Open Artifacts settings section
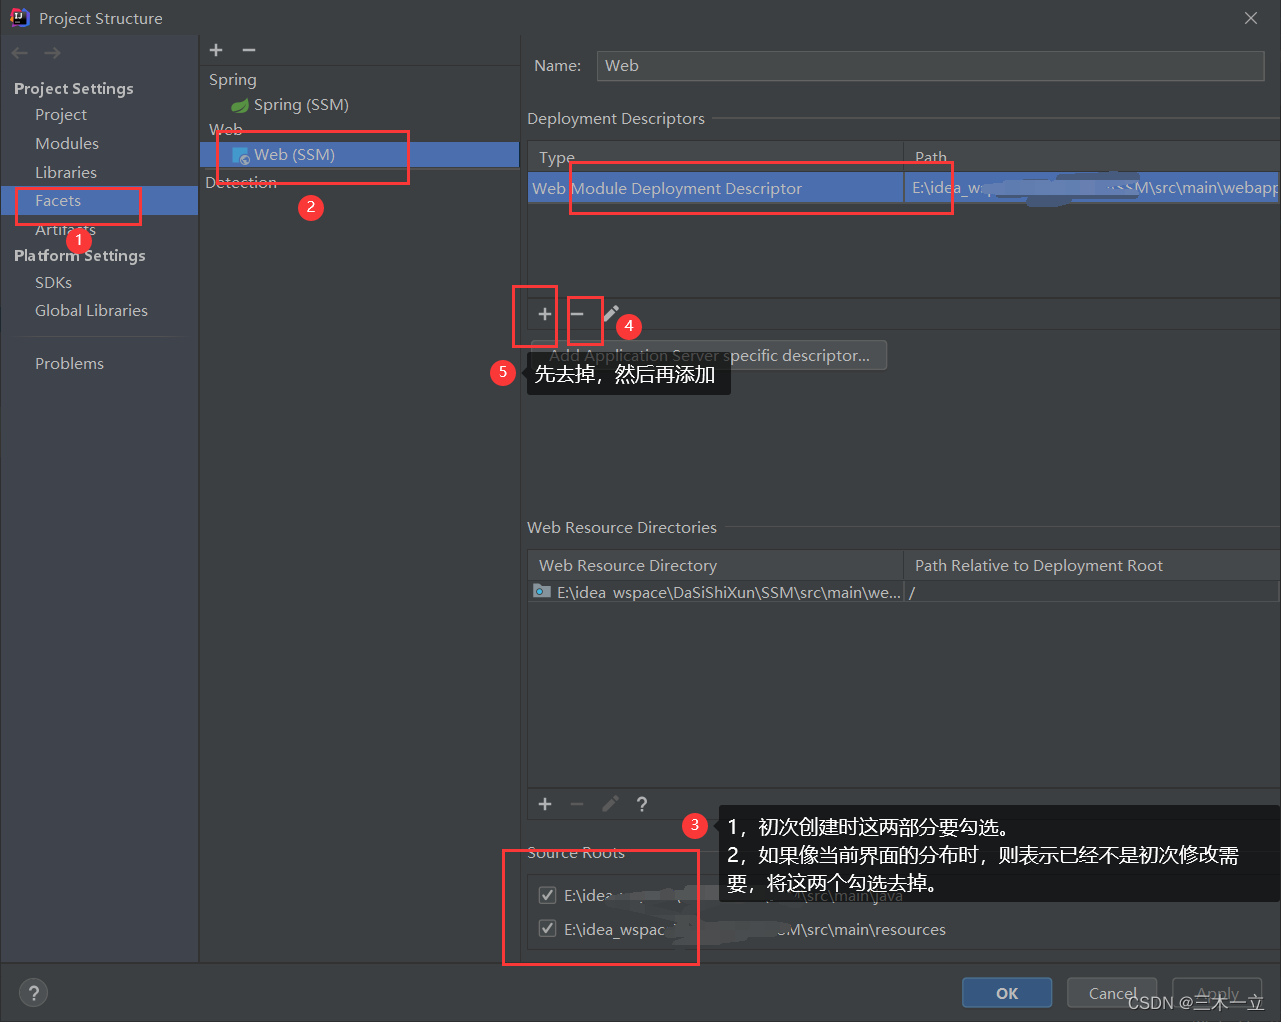 (66, 230)
